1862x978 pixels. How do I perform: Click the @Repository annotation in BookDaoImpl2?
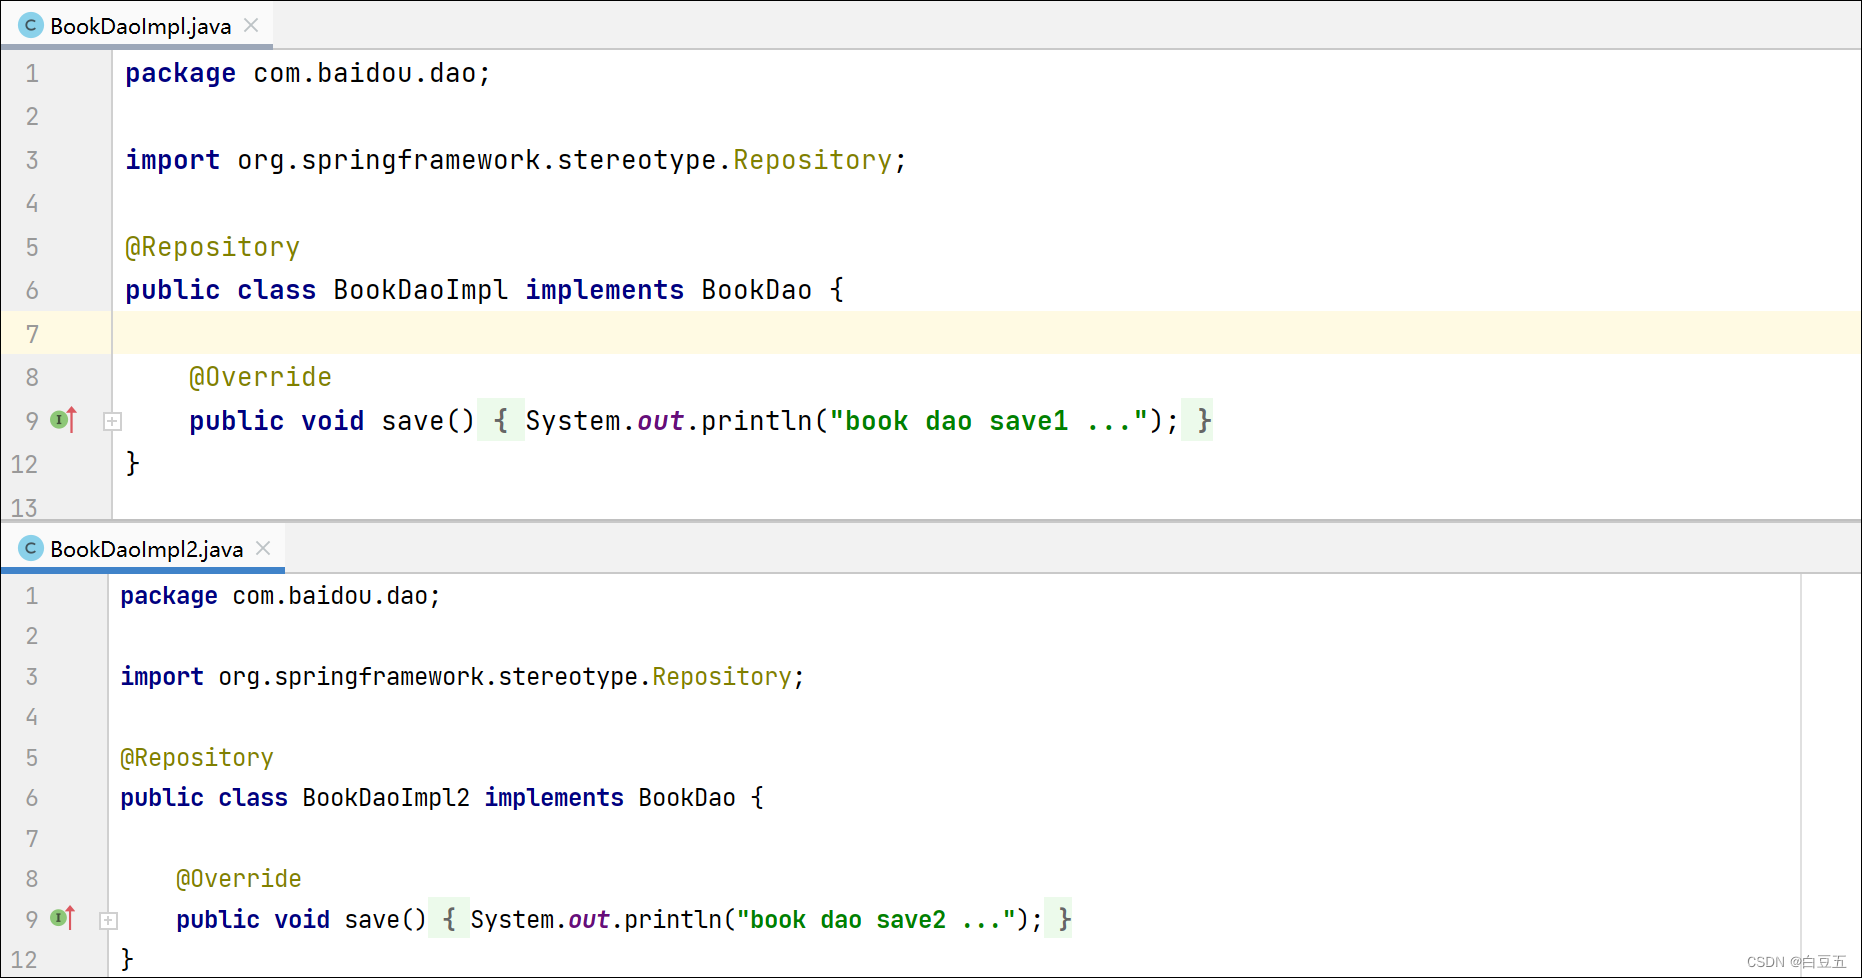tap(197, 758)
